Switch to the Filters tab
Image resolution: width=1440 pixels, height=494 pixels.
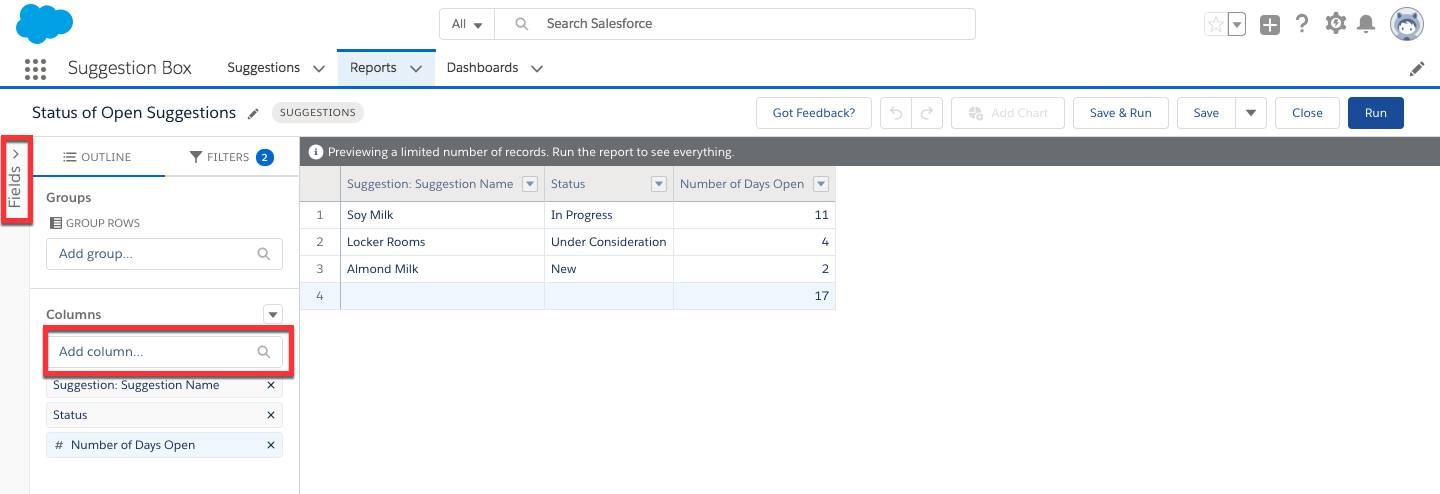click(231, 157)
